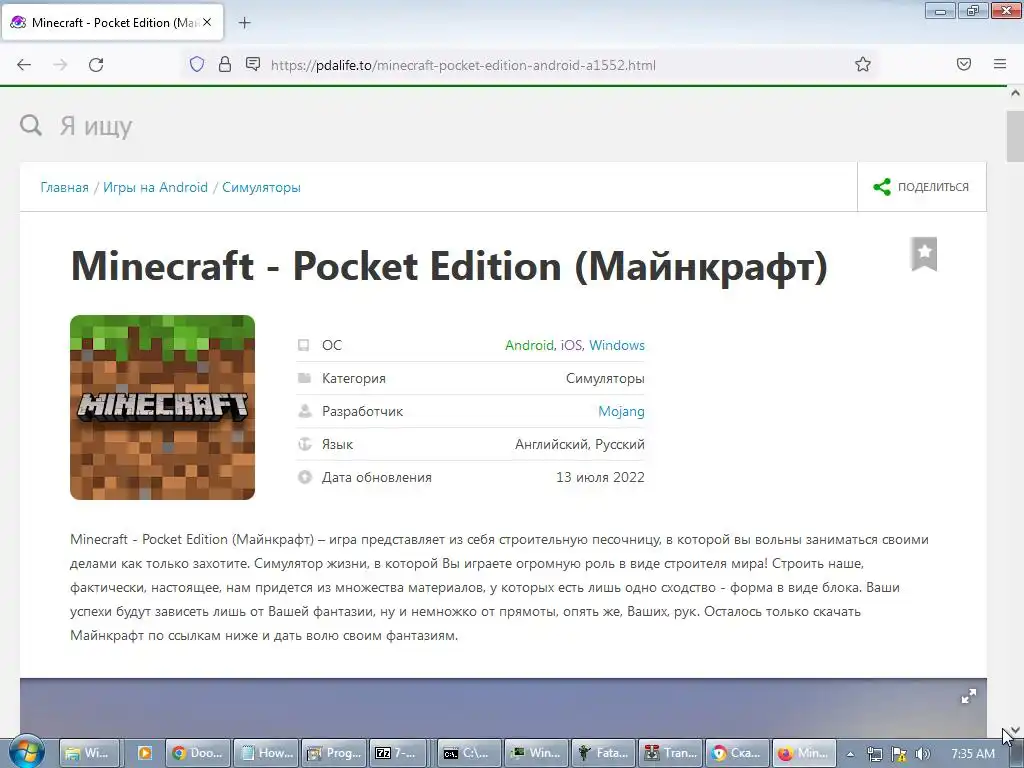Open the Главная breadcrumb link

click(65, 187)
